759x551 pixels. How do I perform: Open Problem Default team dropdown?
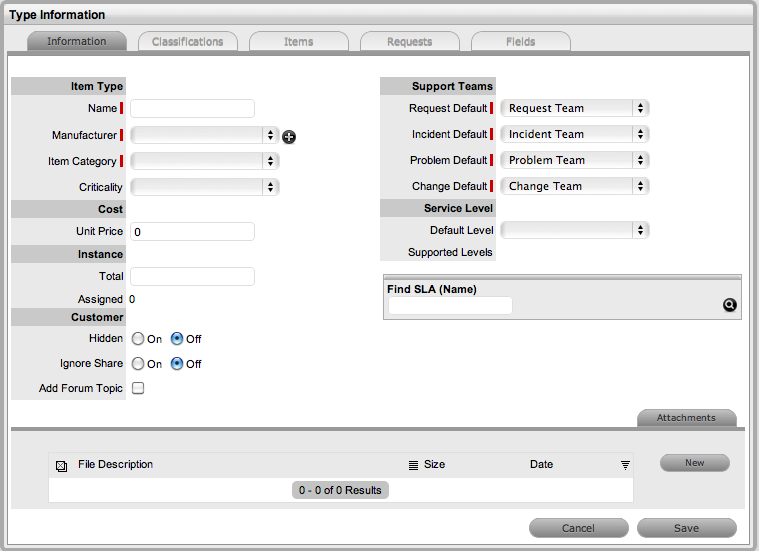coord(575,160)
